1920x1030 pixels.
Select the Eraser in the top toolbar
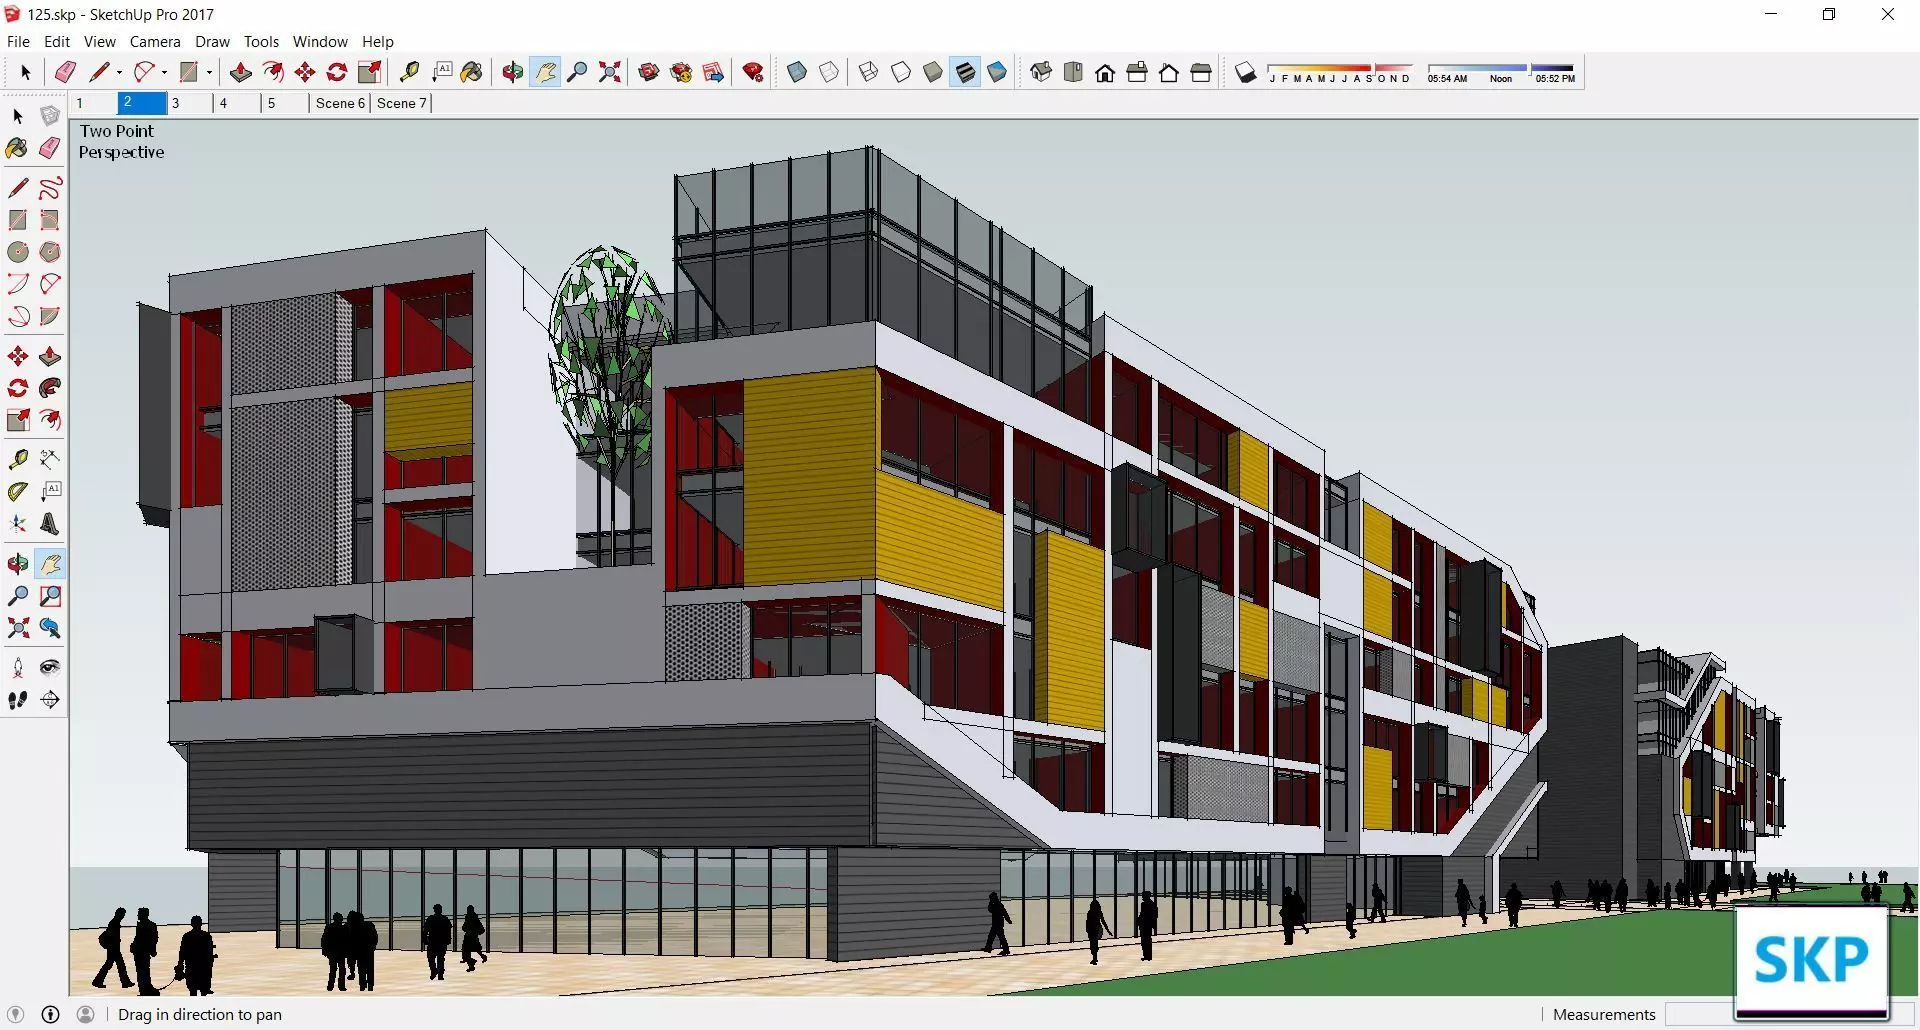point(65,72)
